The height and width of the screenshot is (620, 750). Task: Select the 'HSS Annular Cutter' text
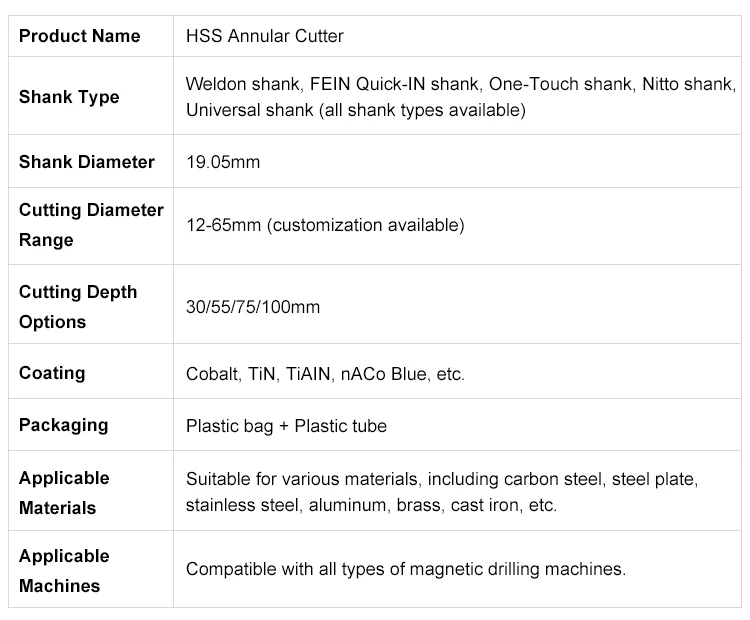click(265, 36)
